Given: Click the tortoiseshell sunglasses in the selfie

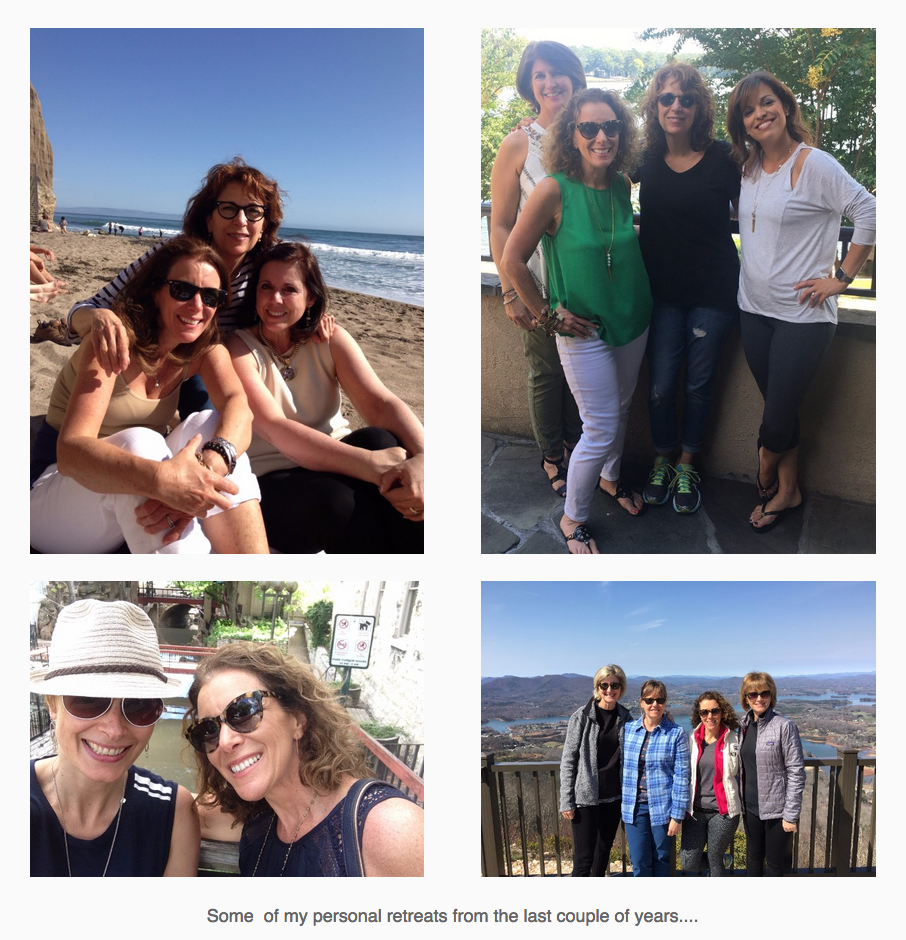Looking at the screenshot, I should (x=231, y=719).
